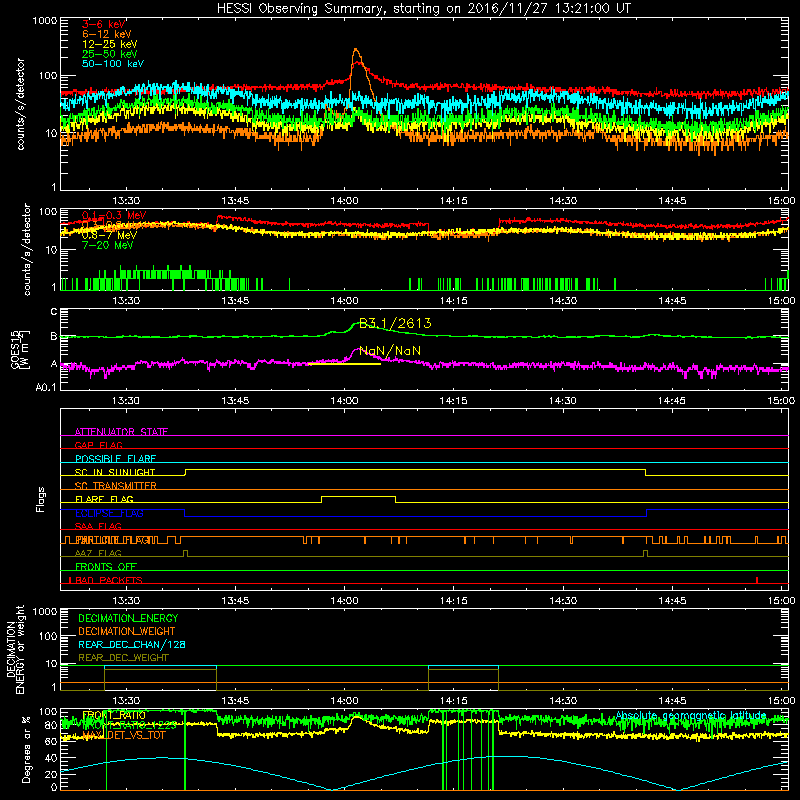Select the "FLARE_FLAG" label
Image resolution: width=800 pixels, height=800 pixels.
(104, 499)
